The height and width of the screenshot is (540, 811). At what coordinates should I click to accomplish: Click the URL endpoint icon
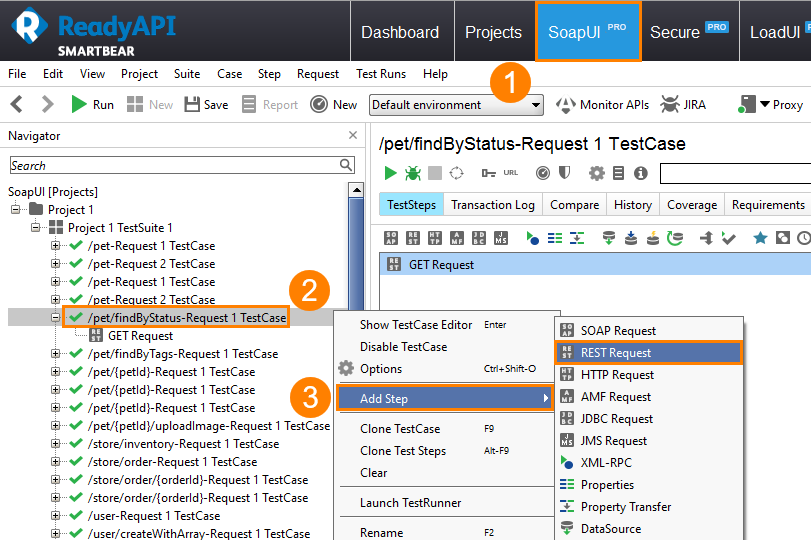point(510,173)
